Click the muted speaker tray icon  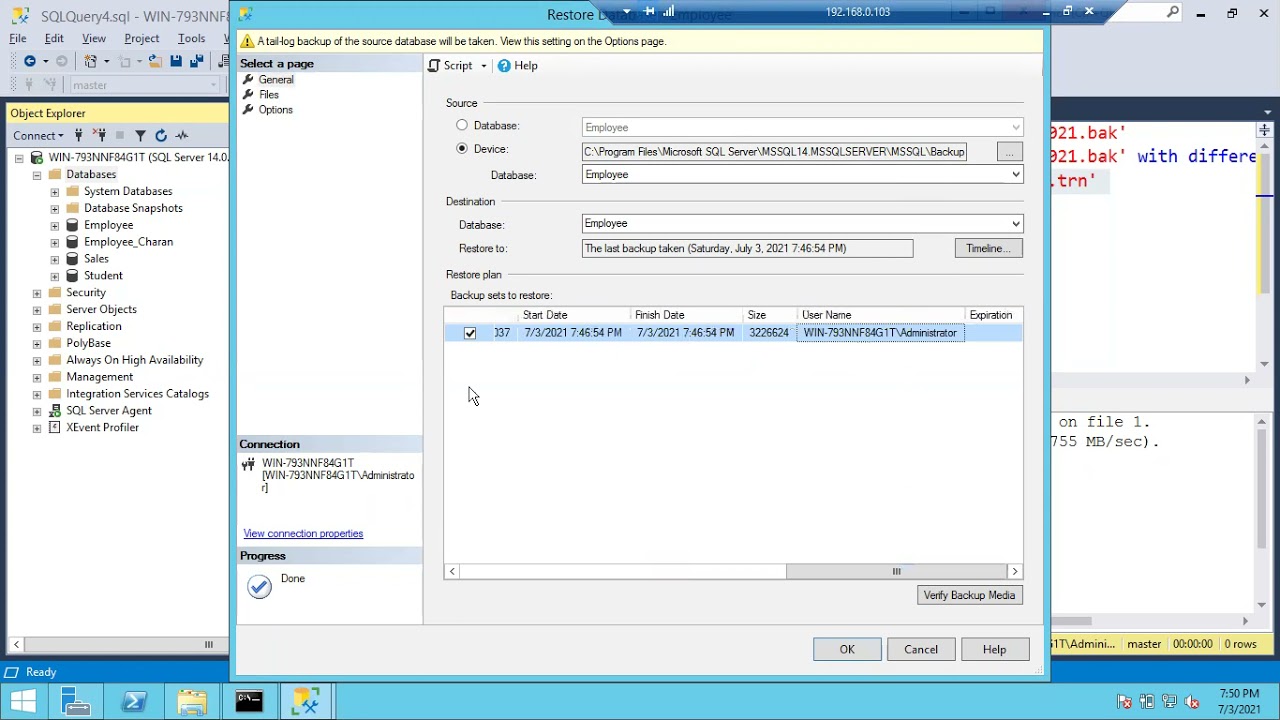point(1191,702)
